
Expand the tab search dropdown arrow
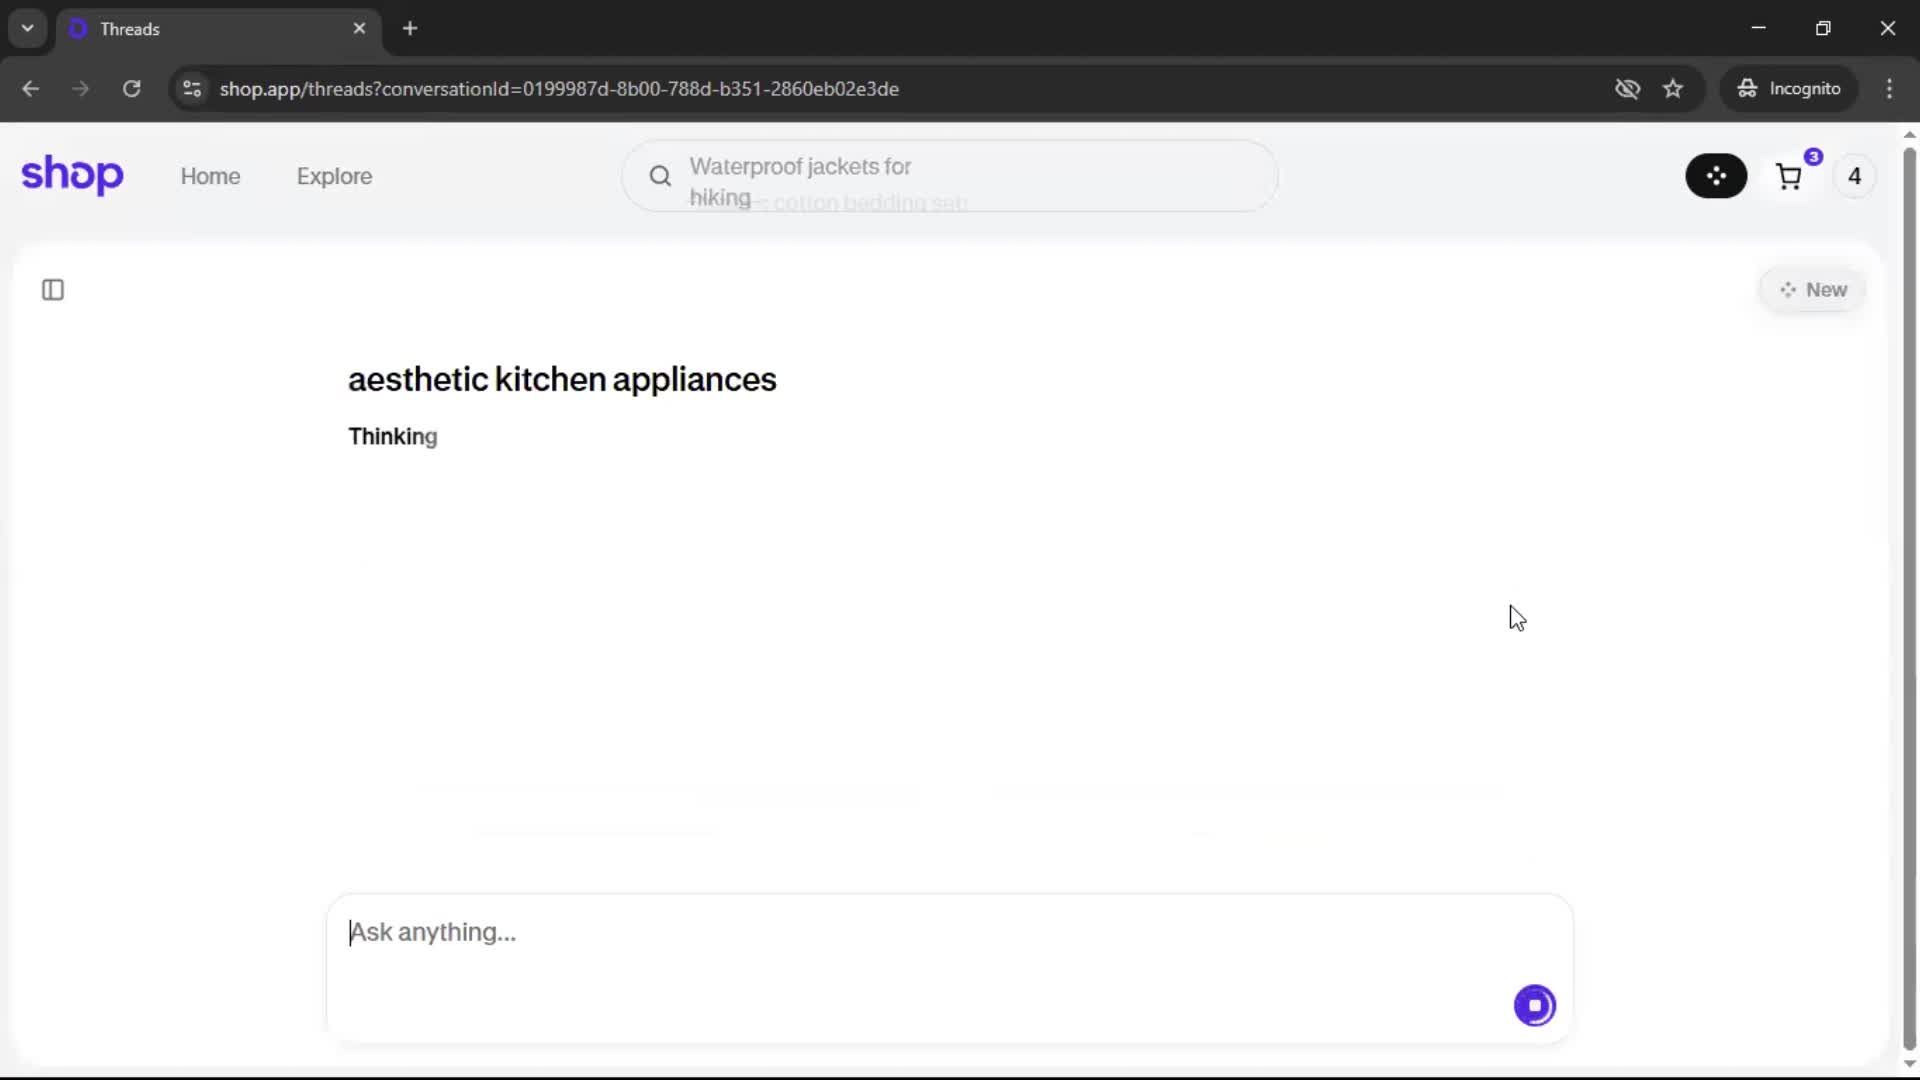tap(28, 28)
